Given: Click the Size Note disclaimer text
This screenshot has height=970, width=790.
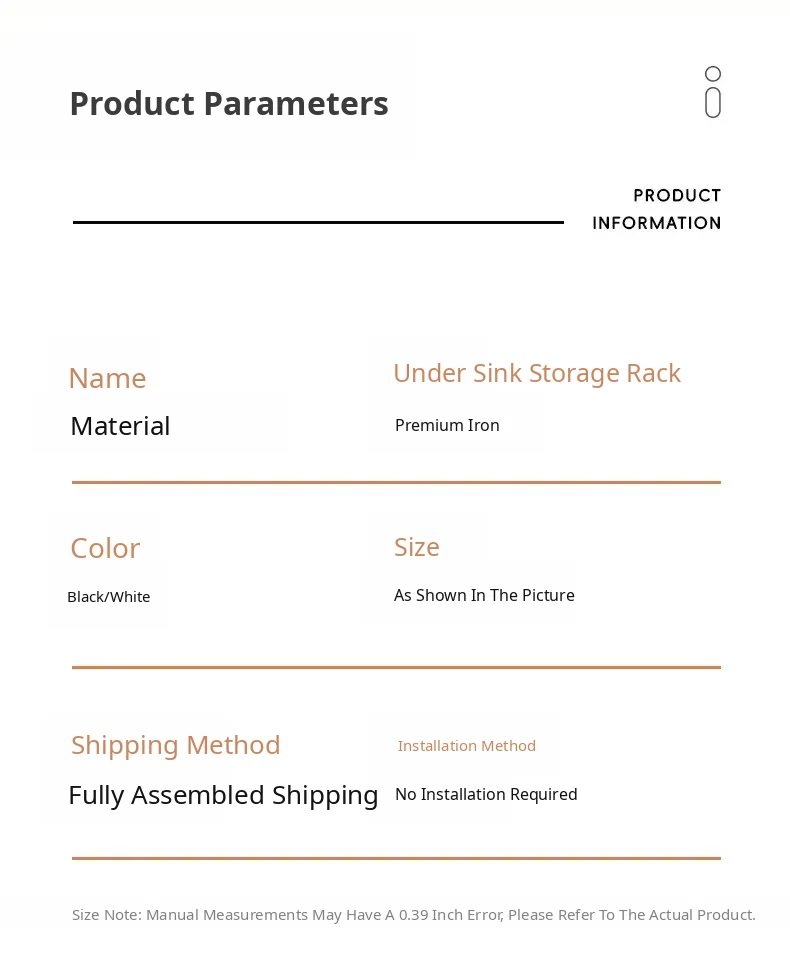Looking at the screenshot, I should (x=414, y=915).
